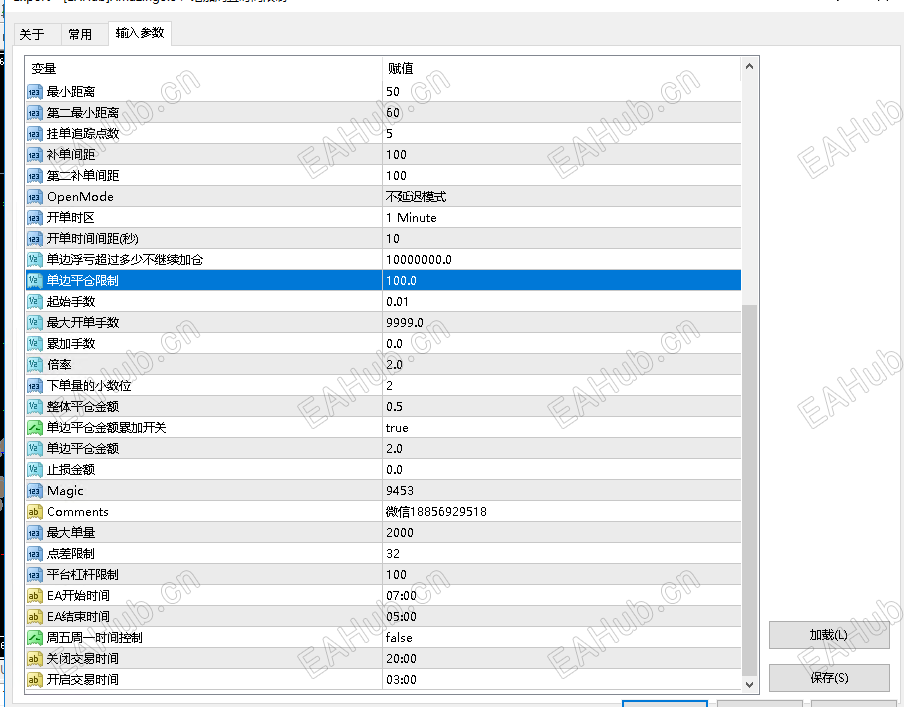Click the icon beside 累加手数
This screenshot has height=707, width=904.
click(35, 344)
